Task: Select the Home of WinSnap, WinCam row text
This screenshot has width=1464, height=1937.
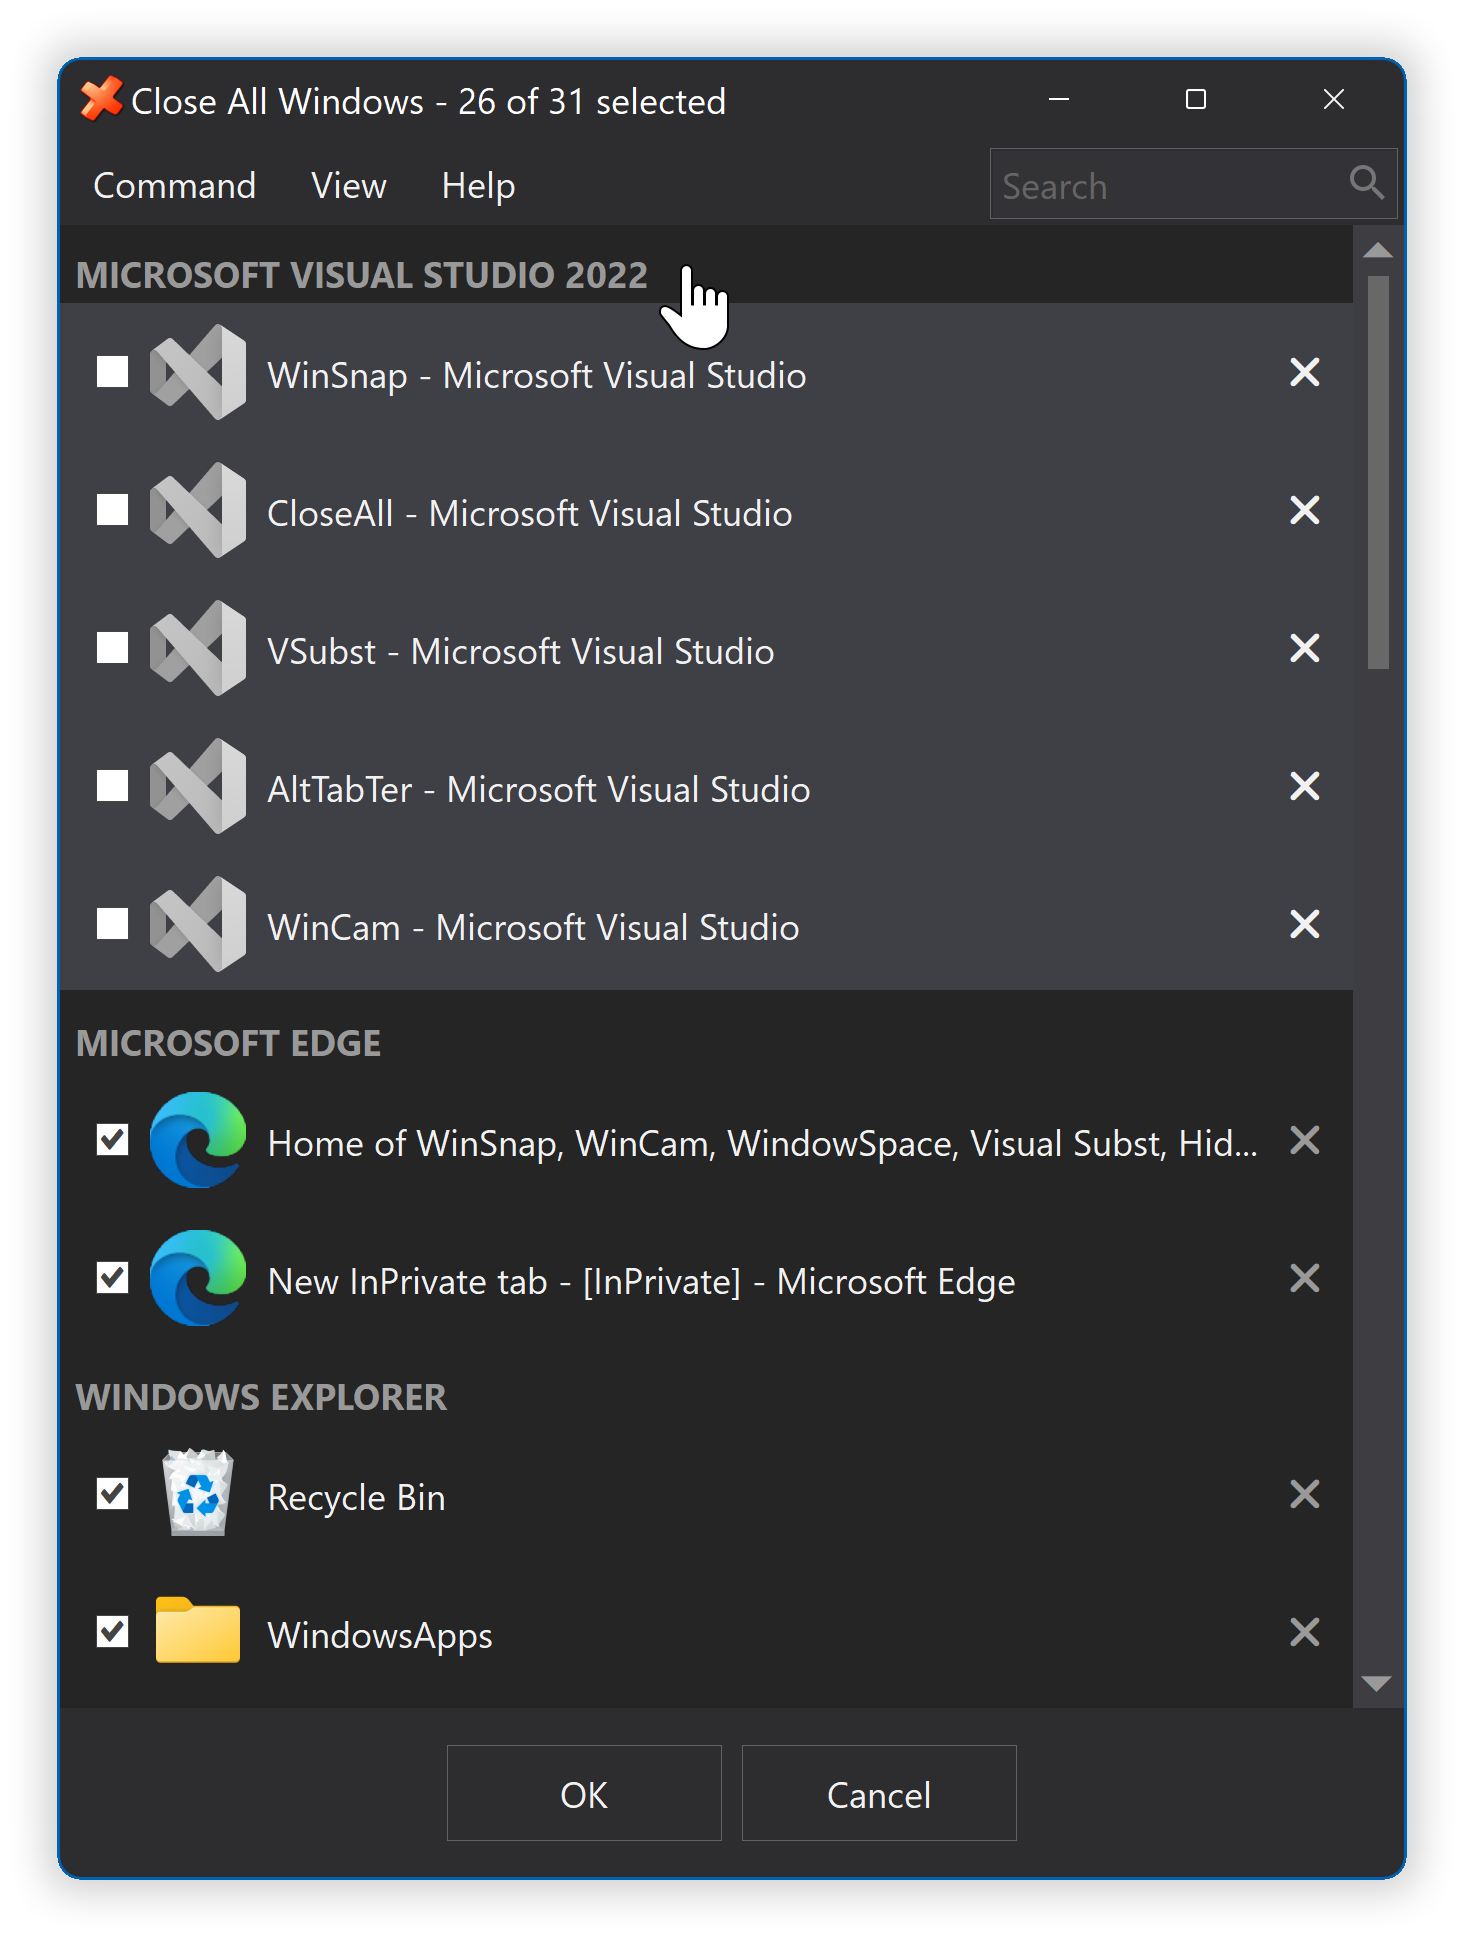Action: [x=763, y=1143]
